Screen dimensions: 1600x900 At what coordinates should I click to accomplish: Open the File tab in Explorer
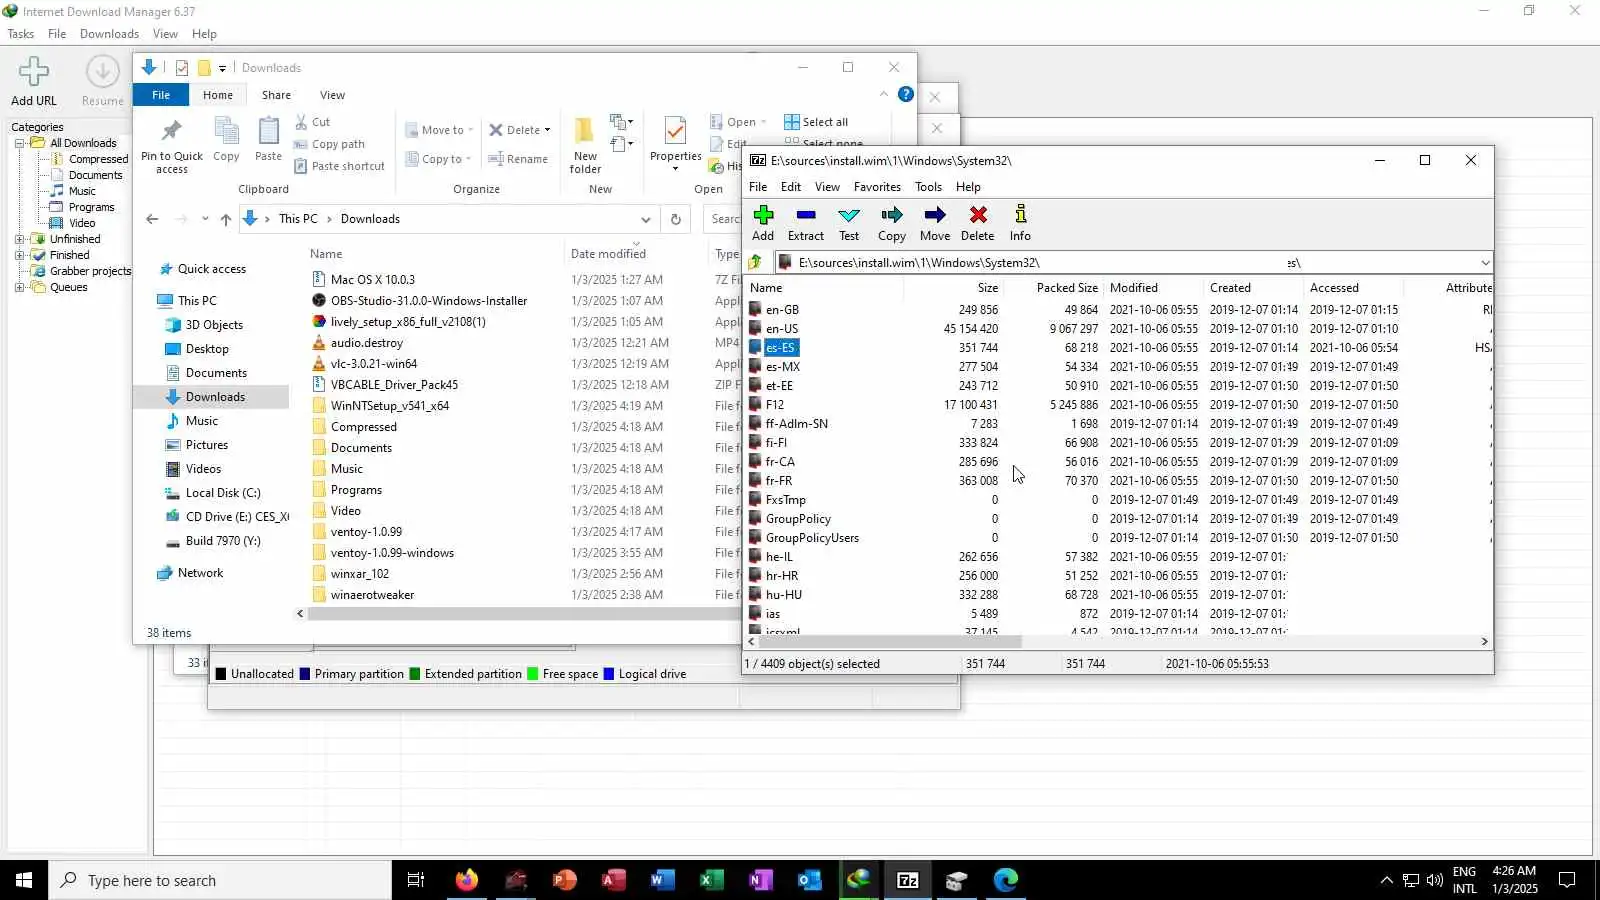coord(161,95)
